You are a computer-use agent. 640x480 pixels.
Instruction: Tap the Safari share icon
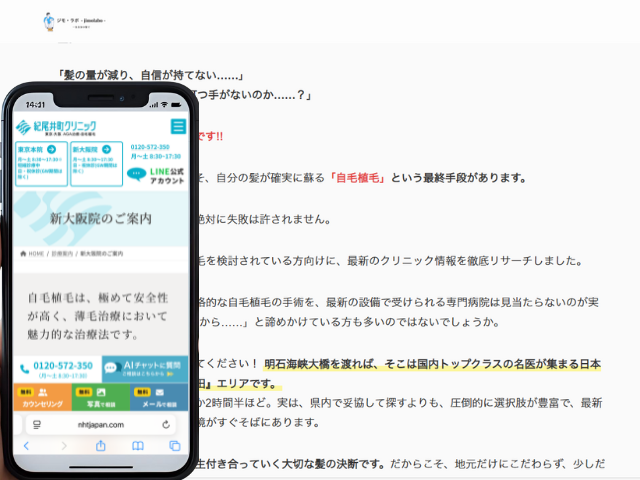[100, 445]
